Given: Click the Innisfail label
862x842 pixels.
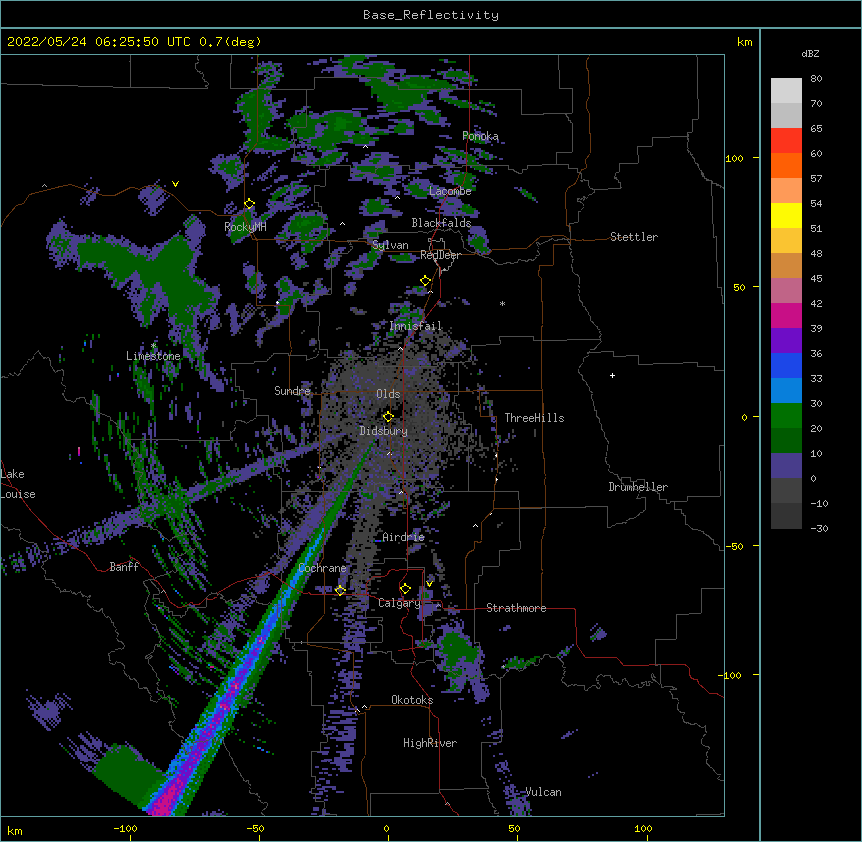Looking at the screenshot, I should click(x=416, y=326).
